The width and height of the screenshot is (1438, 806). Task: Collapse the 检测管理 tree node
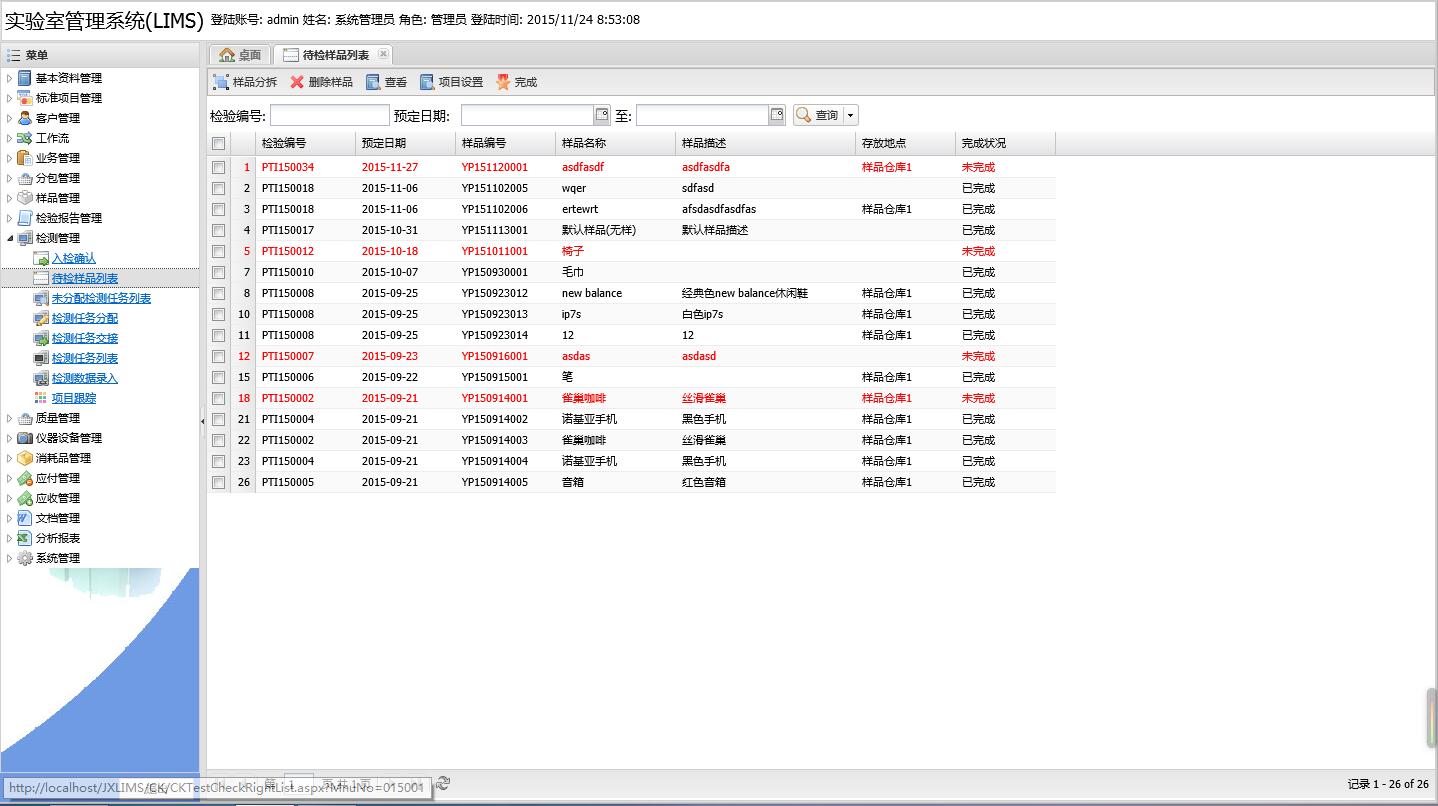(x=10, y=238)
